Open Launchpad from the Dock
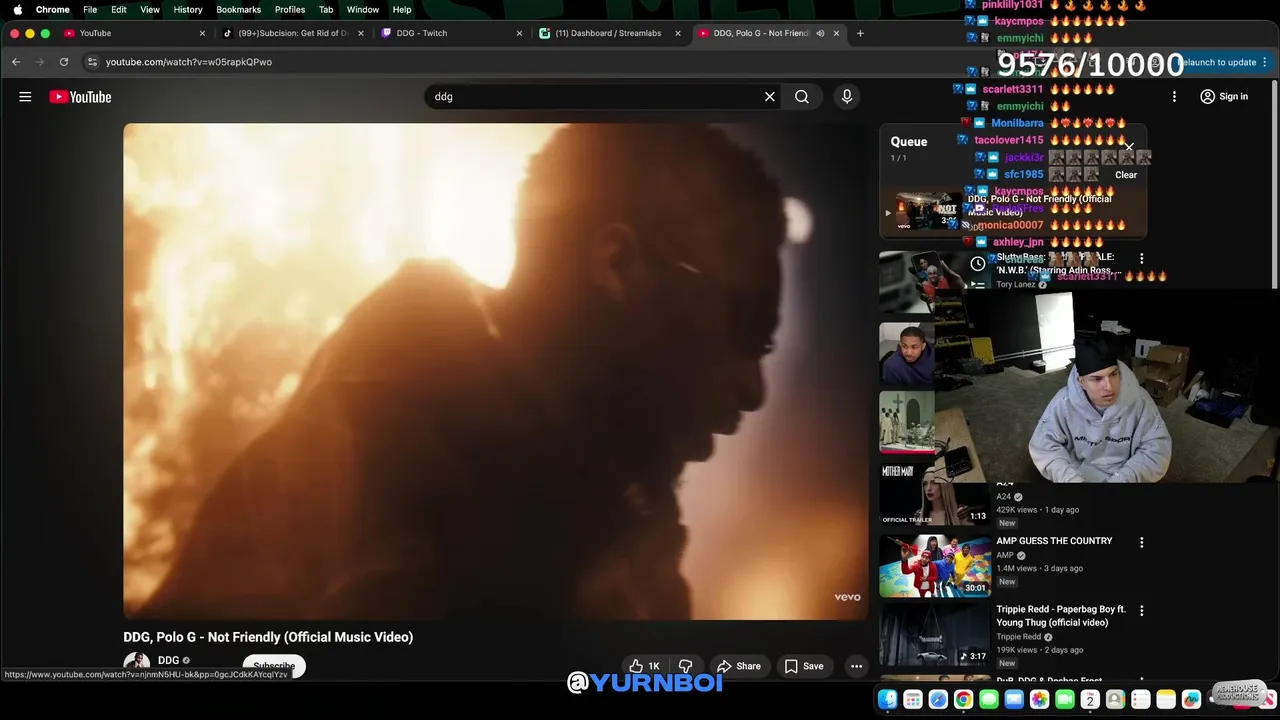The height and width of the screenshot is (720, 1280). (x=913, y=700)
